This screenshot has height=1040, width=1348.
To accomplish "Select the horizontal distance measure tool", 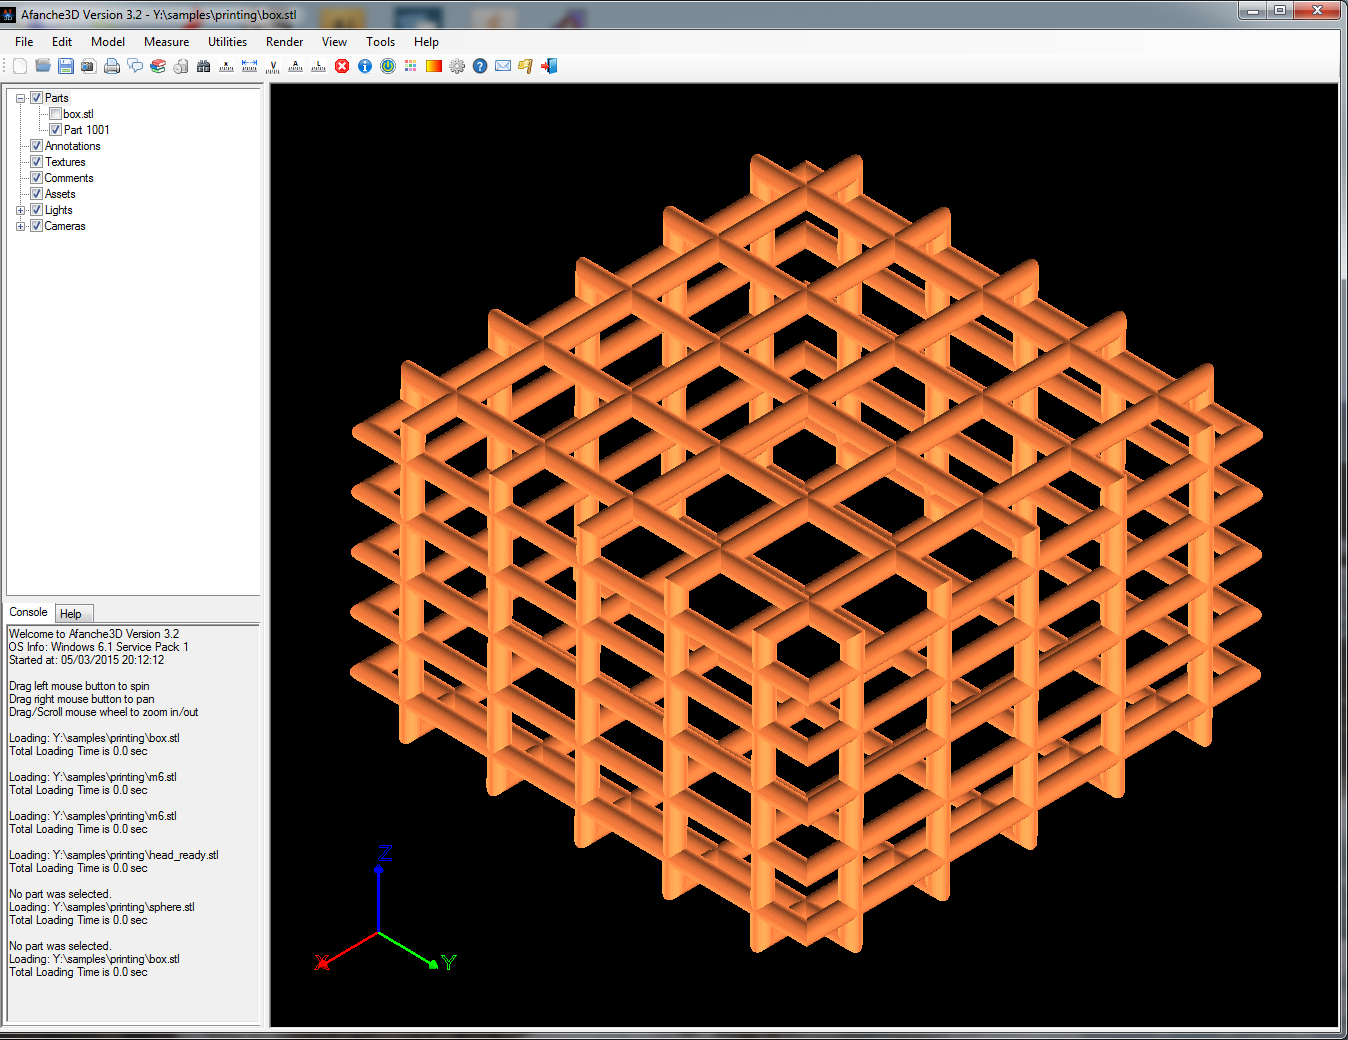I will click(x=249, y=66).
